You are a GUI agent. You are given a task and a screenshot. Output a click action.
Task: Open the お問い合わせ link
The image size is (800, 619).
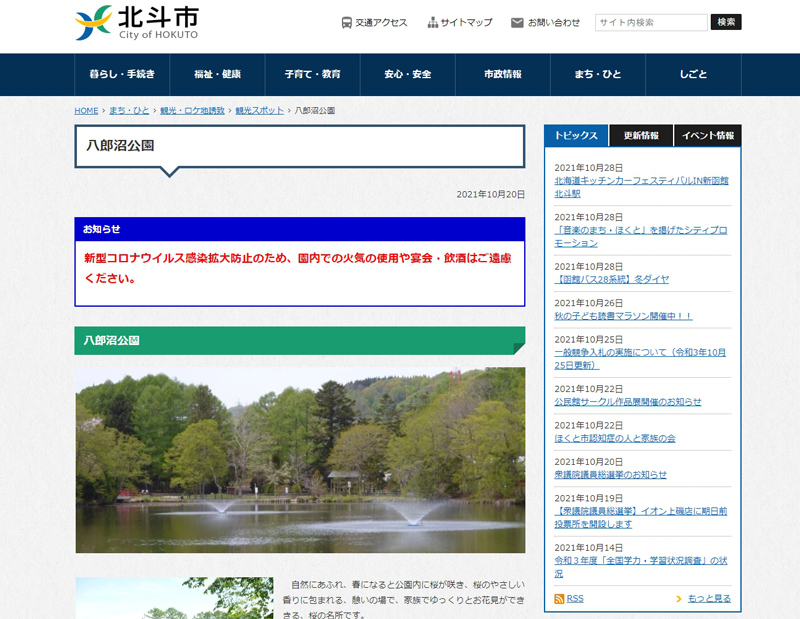point(554,22)
